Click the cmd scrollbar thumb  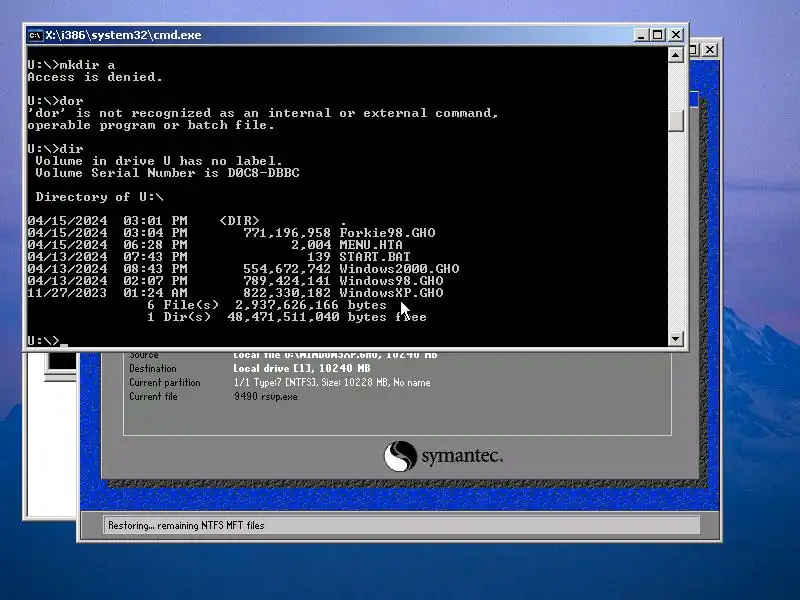[676, 121]
